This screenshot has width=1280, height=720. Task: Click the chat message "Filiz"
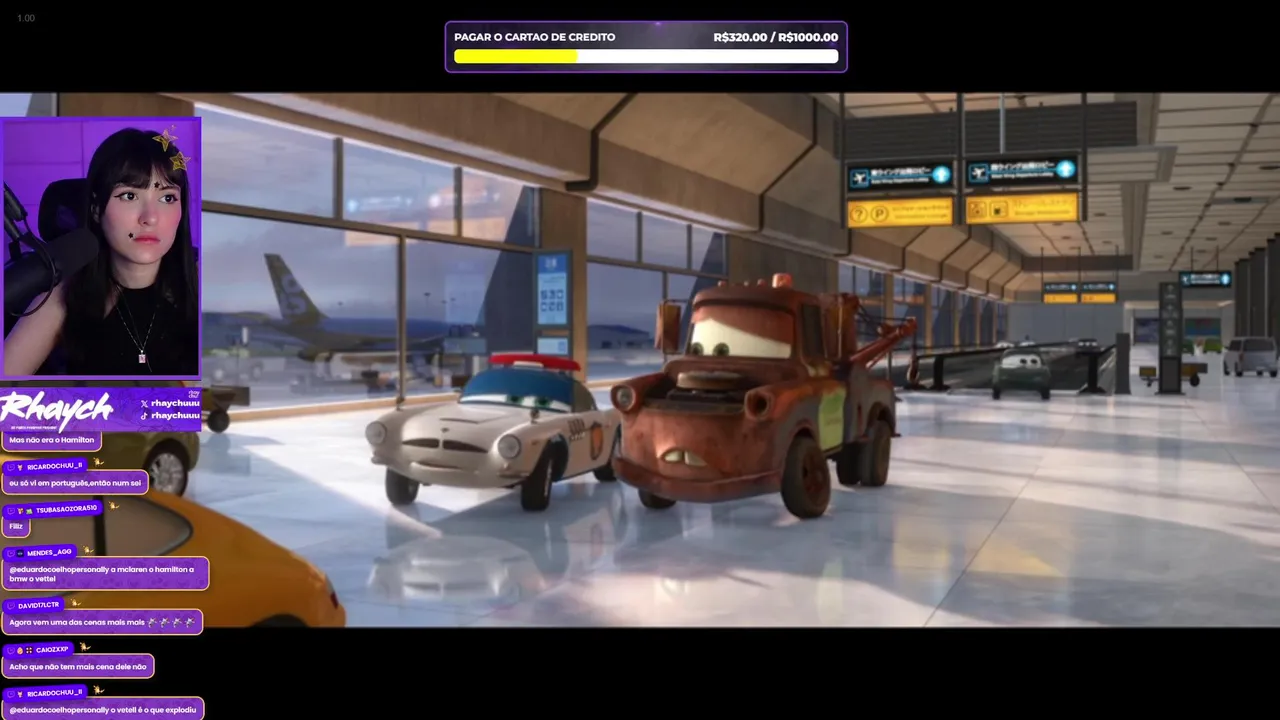coord(16,526)
